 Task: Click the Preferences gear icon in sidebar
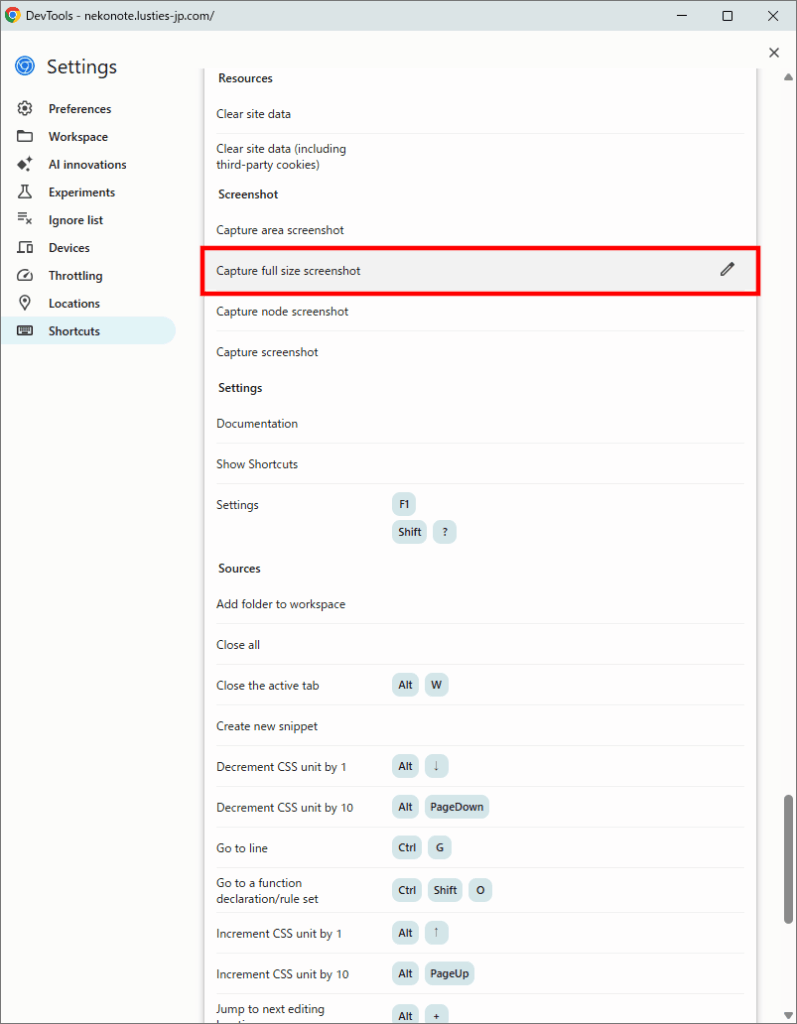pyautogui.click(x=25, y=108)
